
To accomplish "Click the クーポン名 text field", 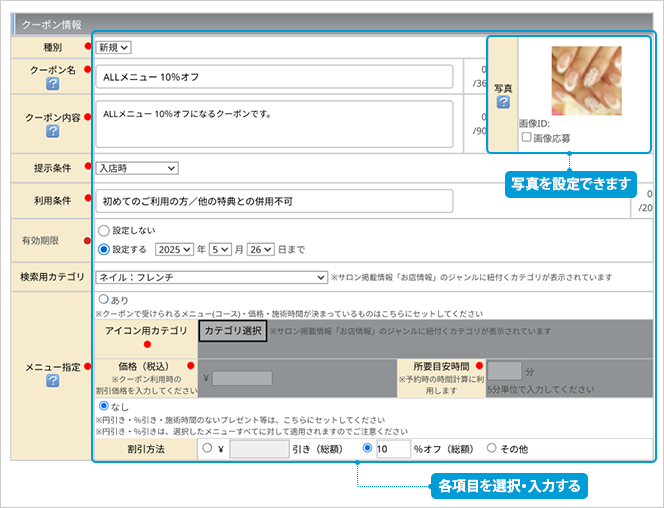I will click(274, 77).
